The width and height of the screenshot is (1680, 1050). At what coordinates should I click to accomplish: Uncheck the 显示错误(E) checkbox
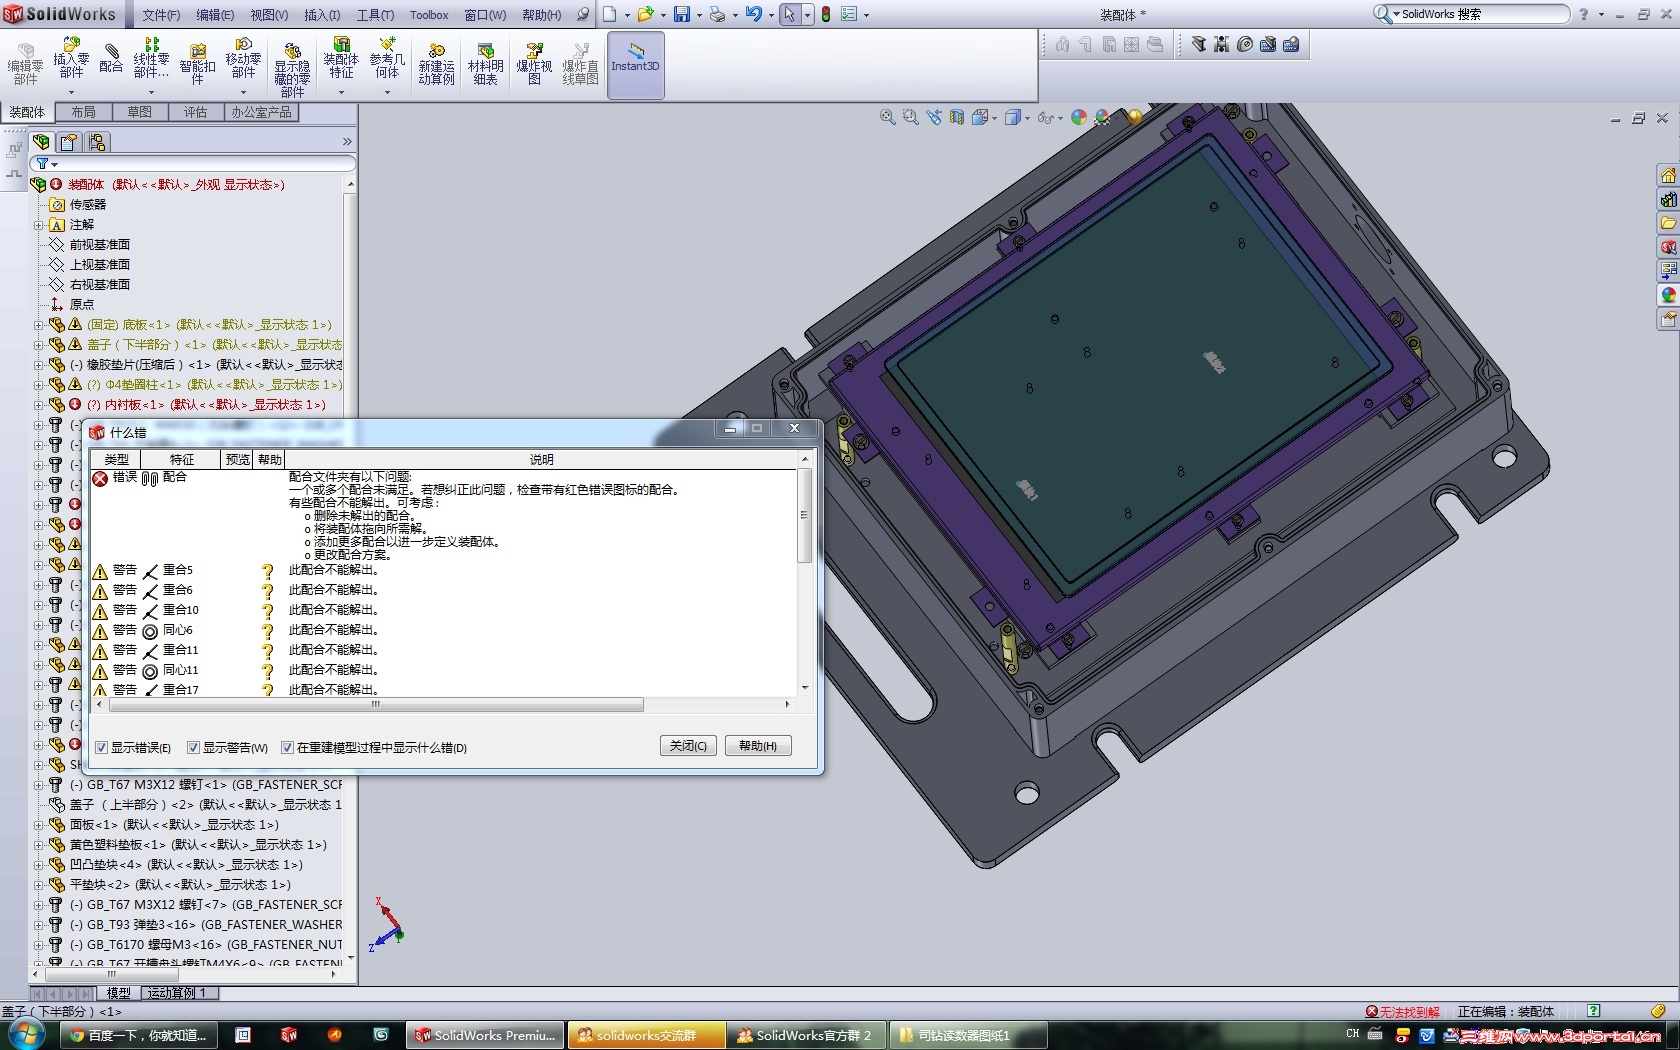pos(102,747)
